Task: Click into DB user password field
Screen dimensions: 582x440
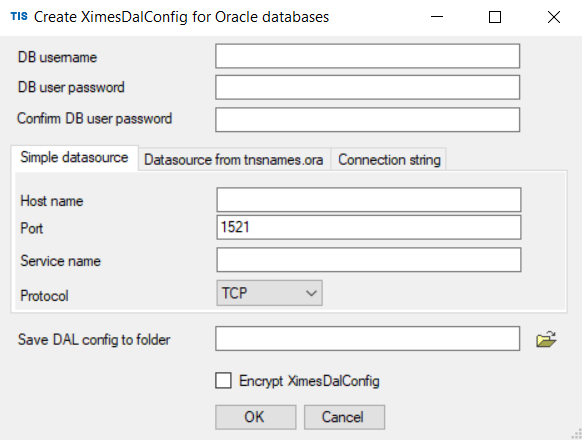Action: 367,87
